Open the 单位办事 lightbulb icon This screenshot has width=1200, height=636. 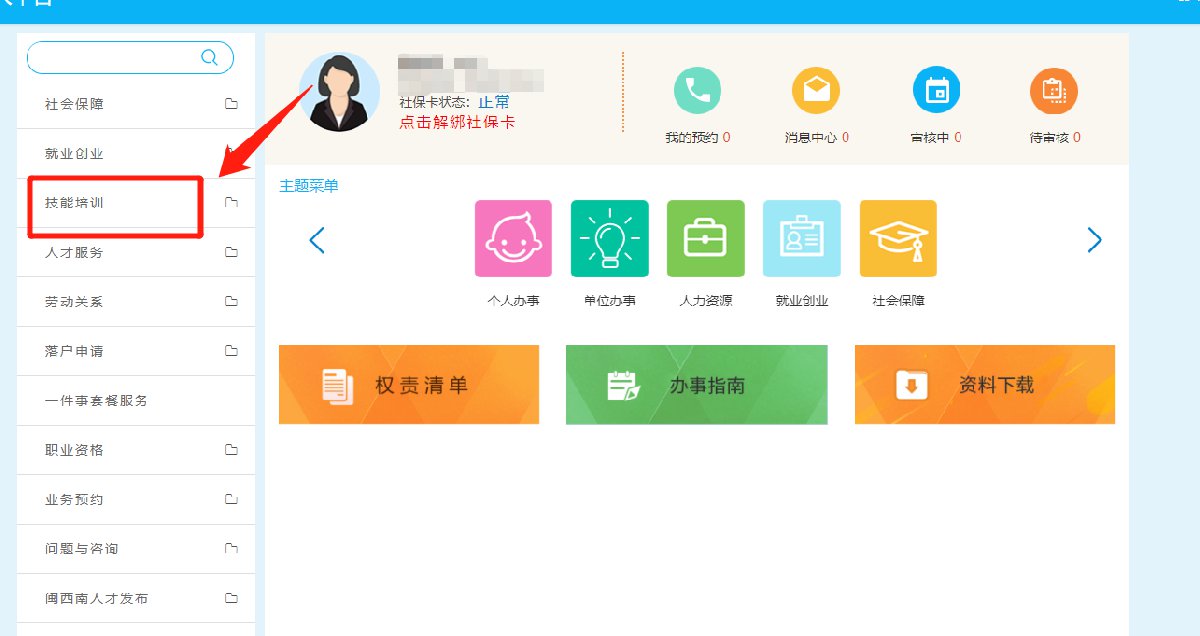[609, 238]
